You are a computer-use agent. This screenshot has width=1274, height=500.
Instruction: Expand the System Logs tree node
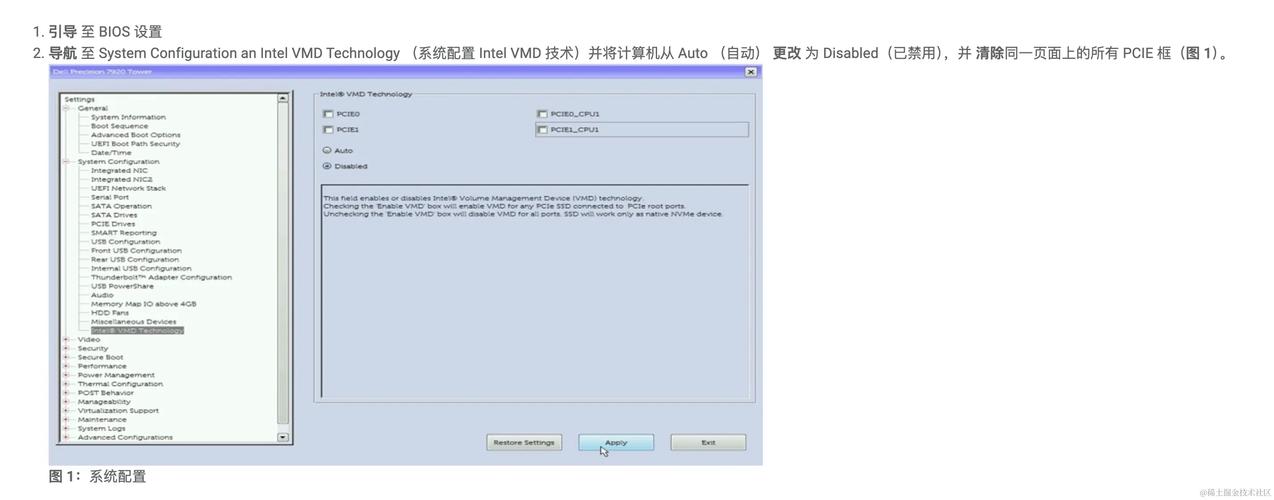pyautogui.click(x=67, y=429)
